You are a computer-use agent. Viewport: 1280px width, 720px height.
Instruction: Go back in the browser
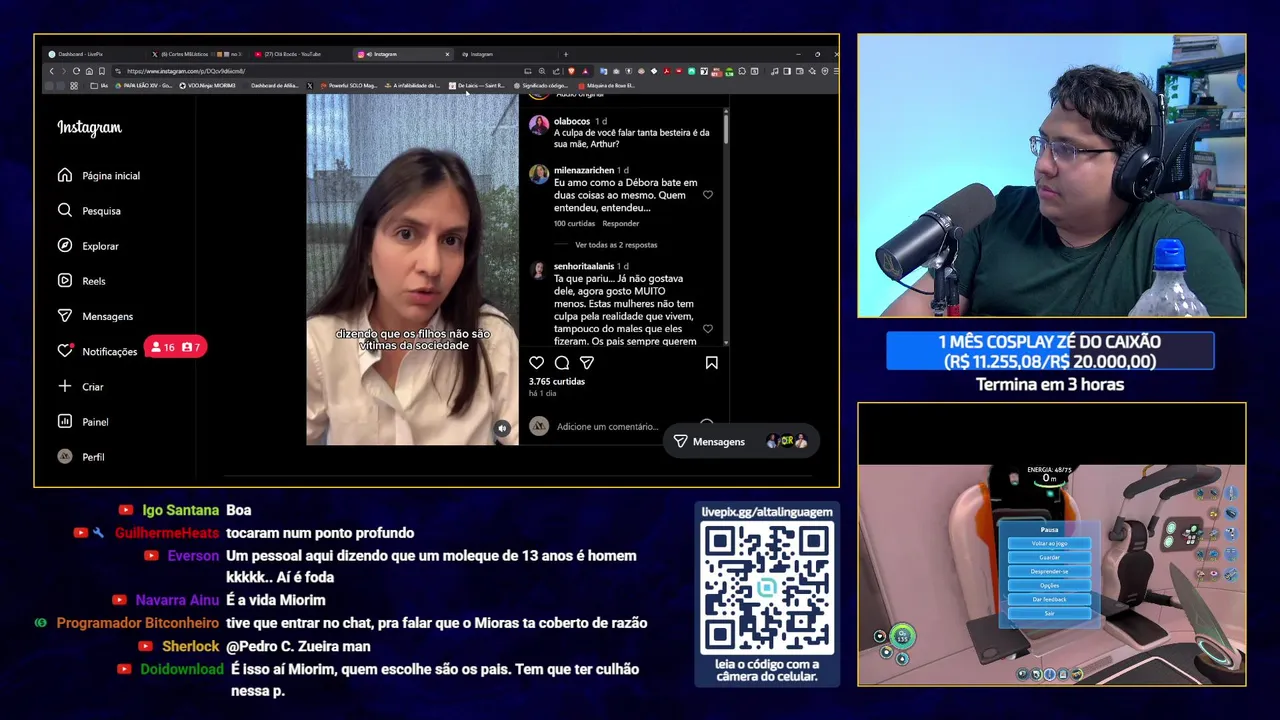51,71
